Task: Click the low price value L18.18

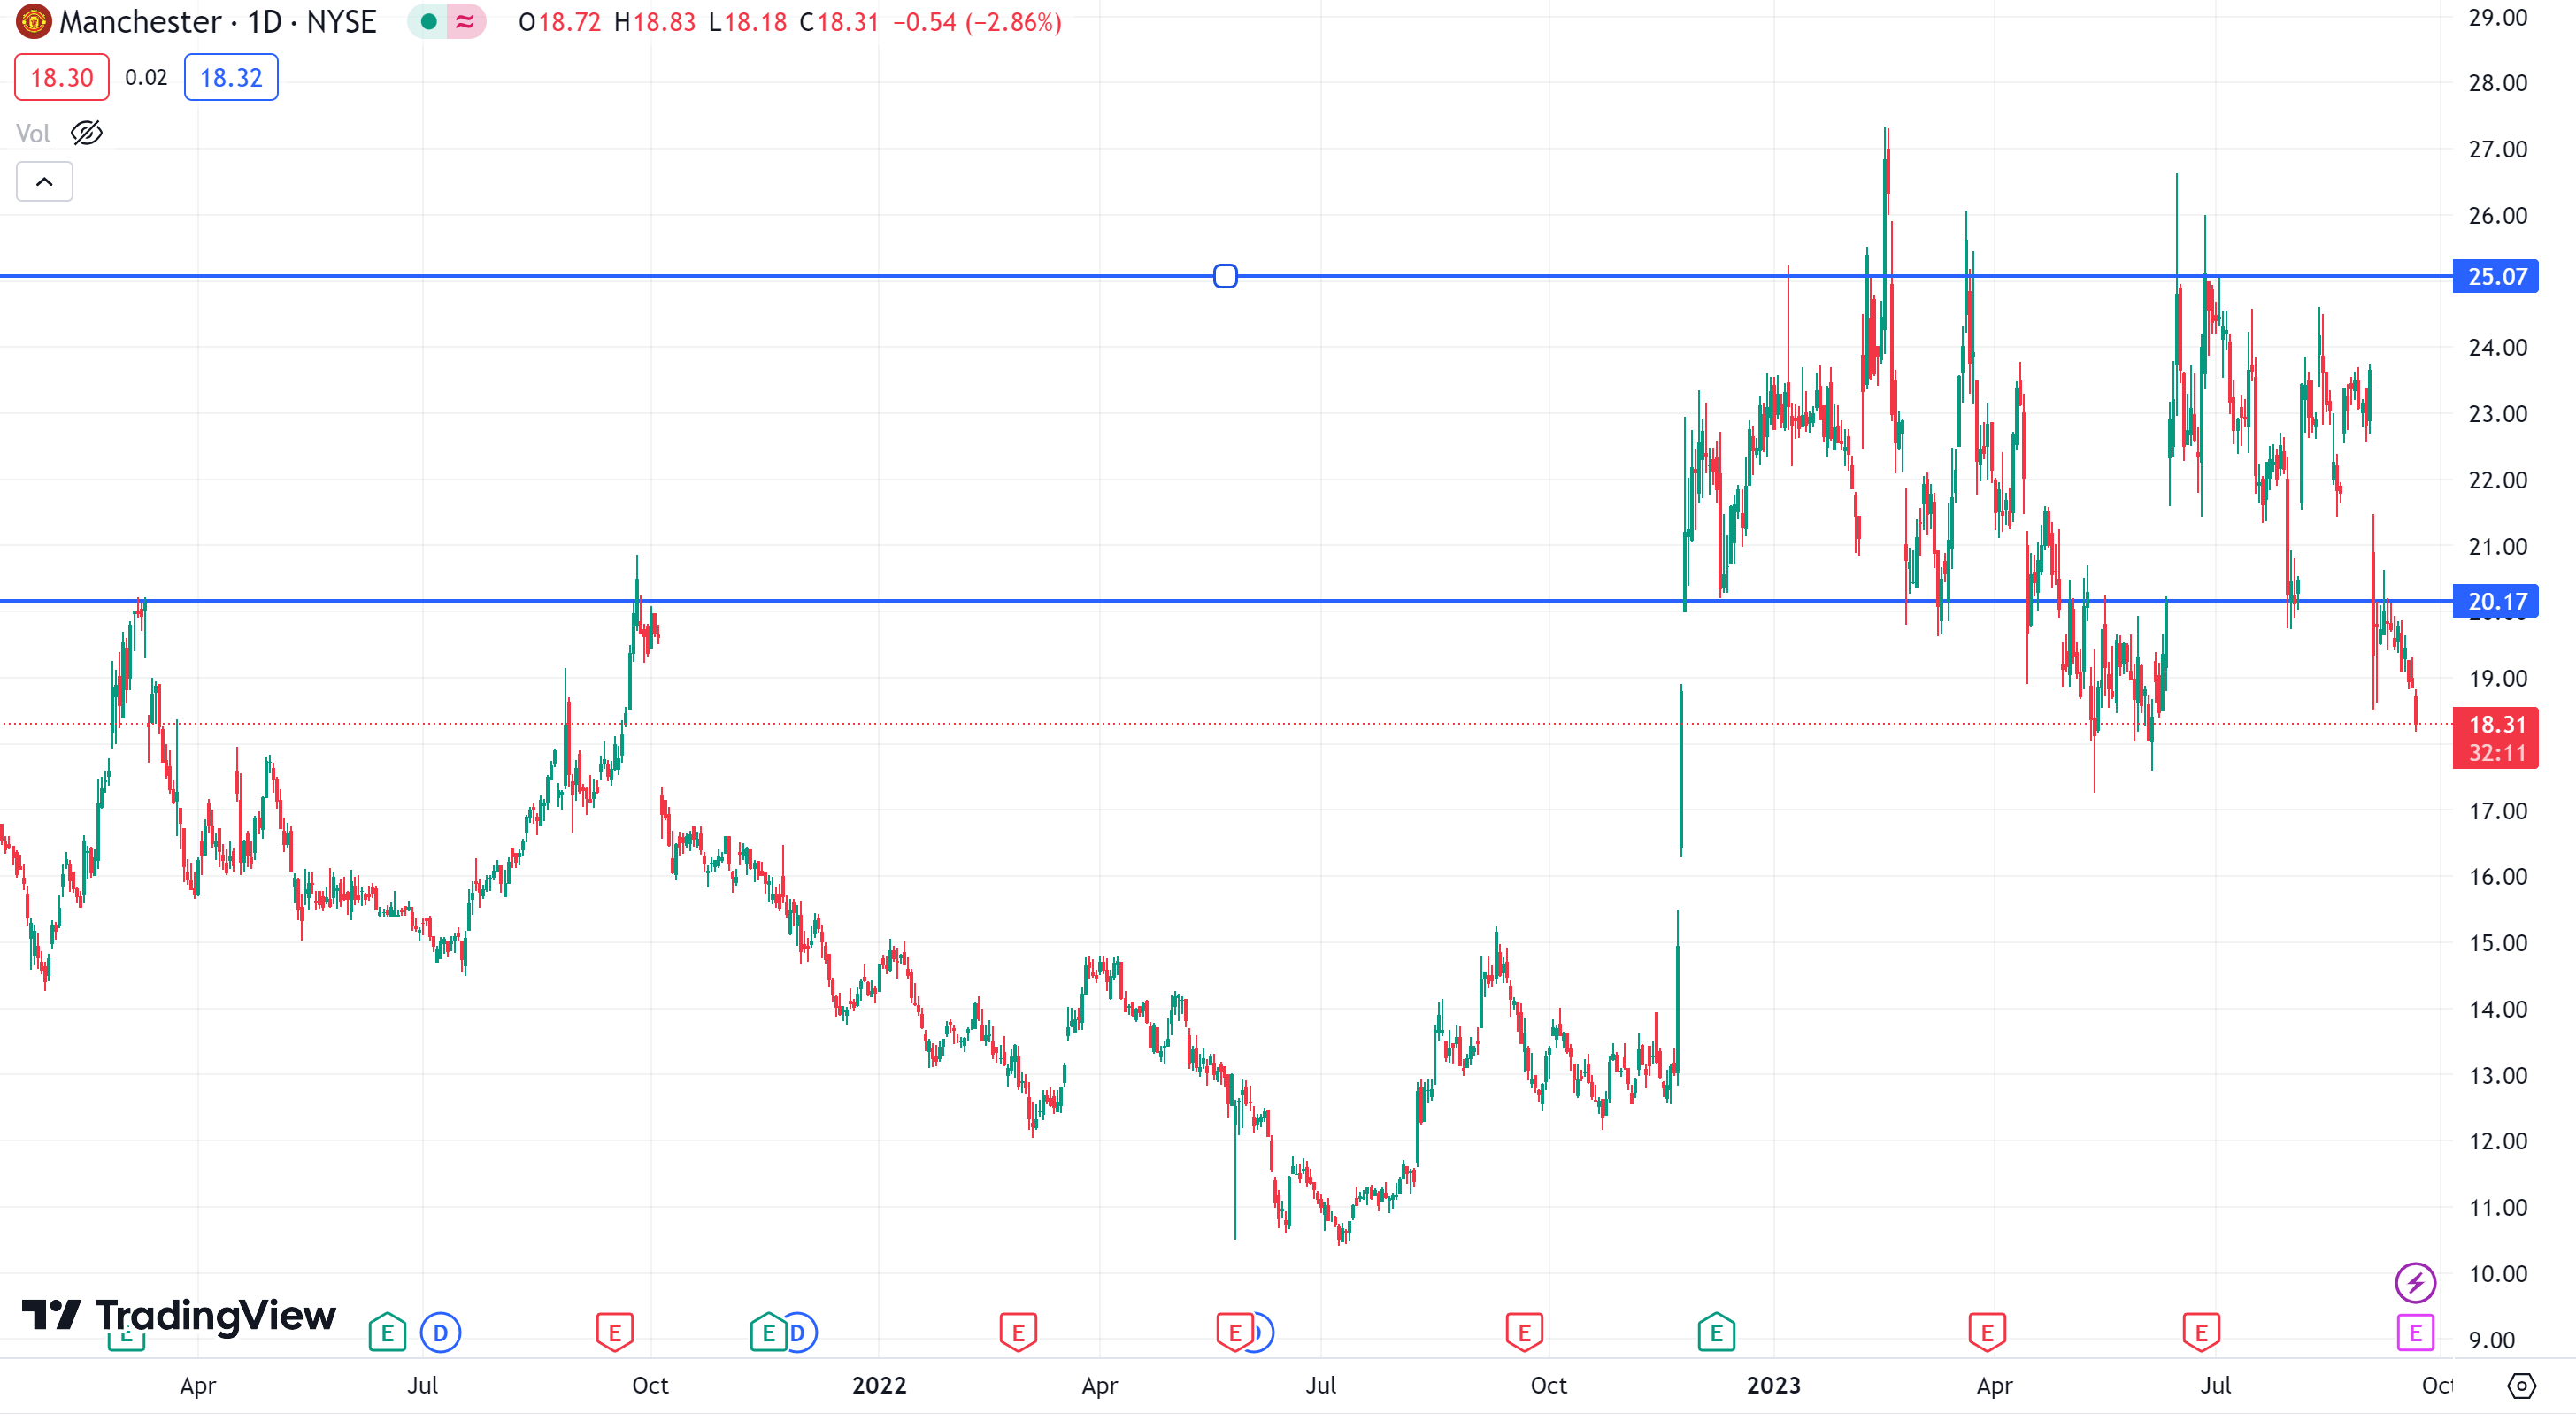Action: [x=748, y=22]
